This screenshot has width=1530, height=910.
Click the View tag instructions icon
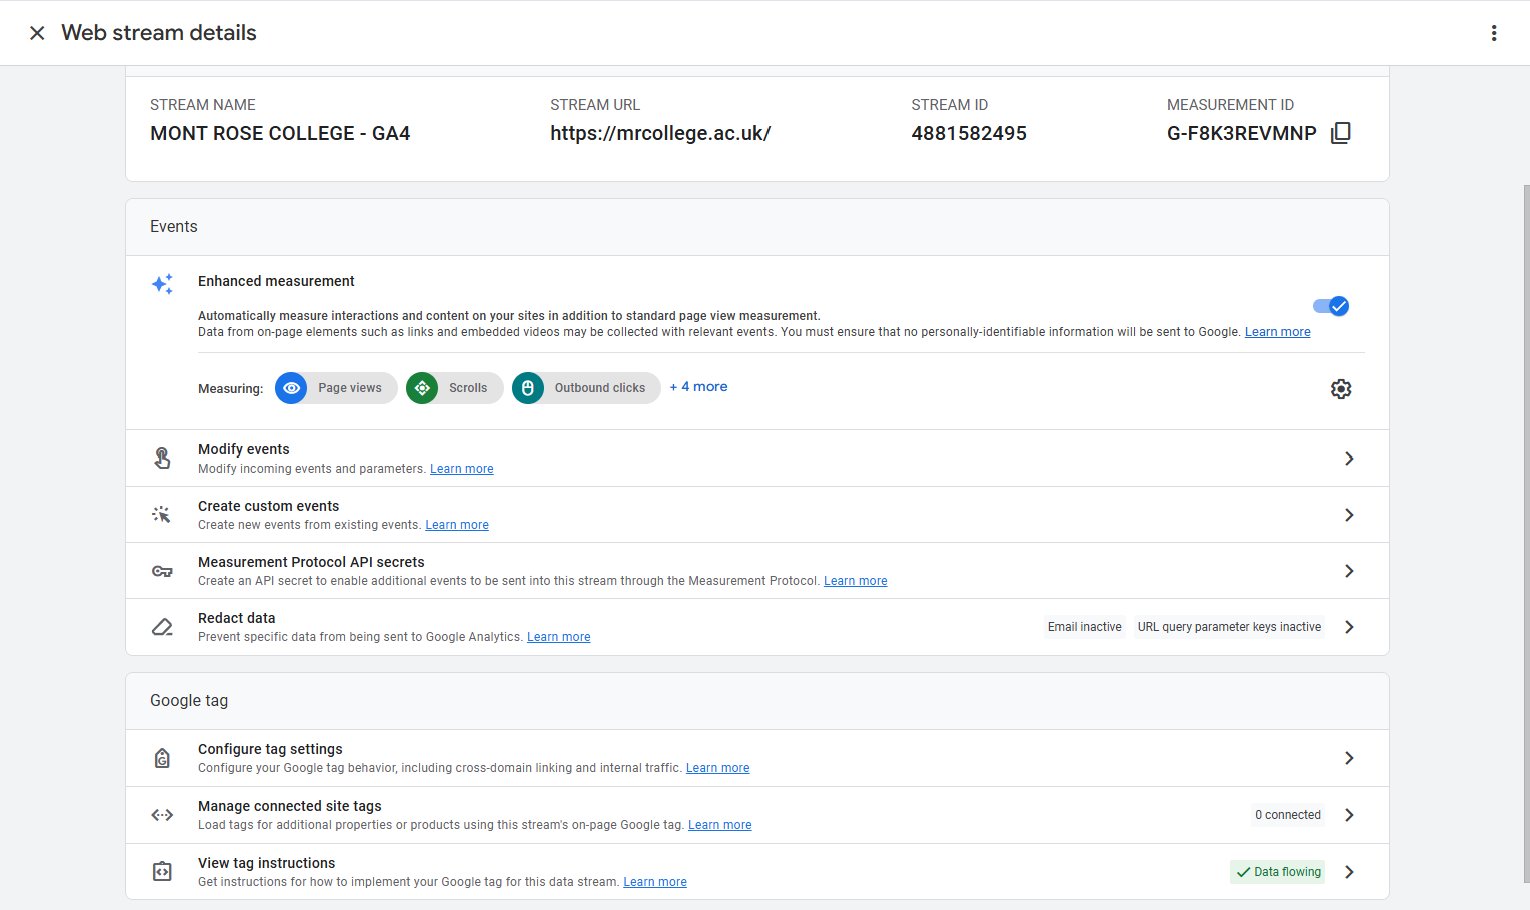(161, 871)
